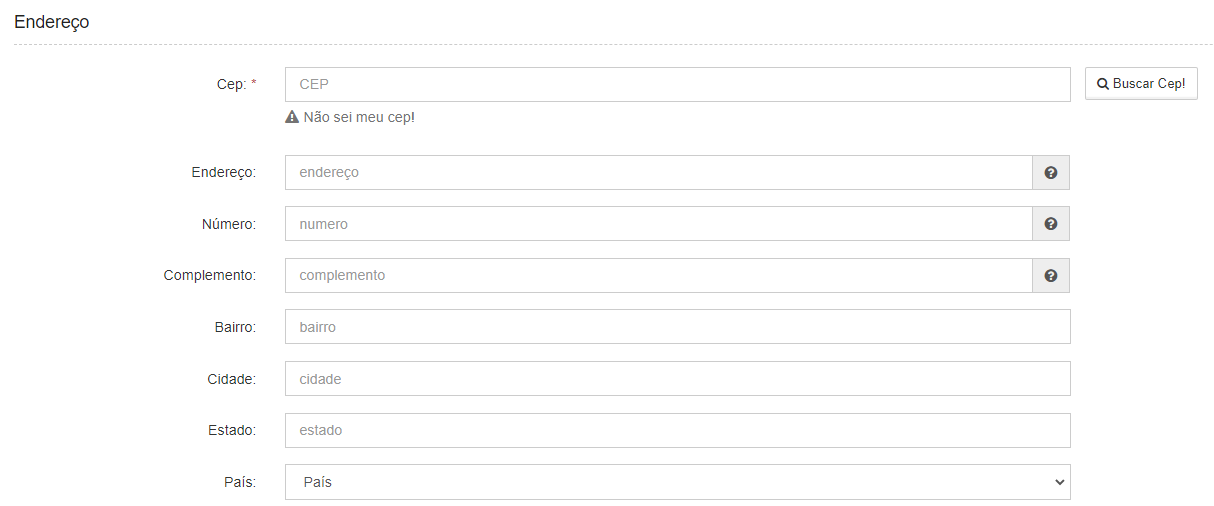Viewport: 1214px width, 506px height.
Task: Click the Número field help icon
Action: pos(1051,224)
